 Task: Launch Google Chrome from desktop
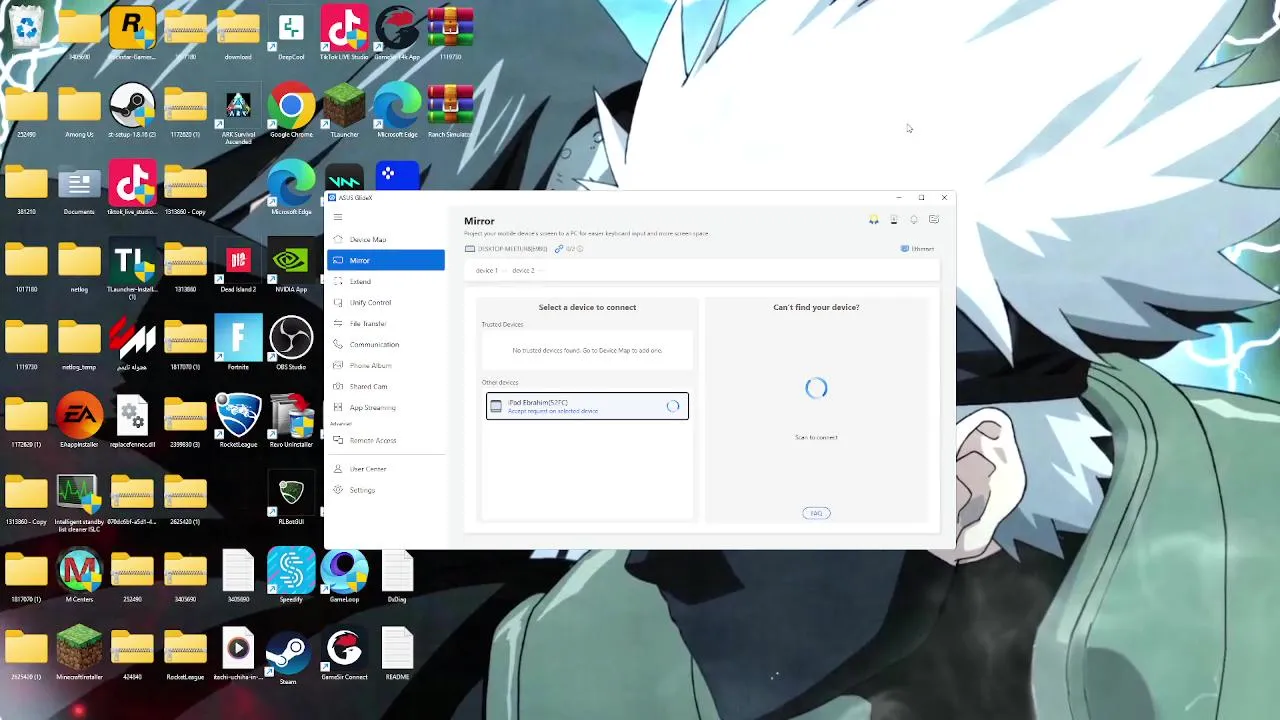tap(291, 112)
